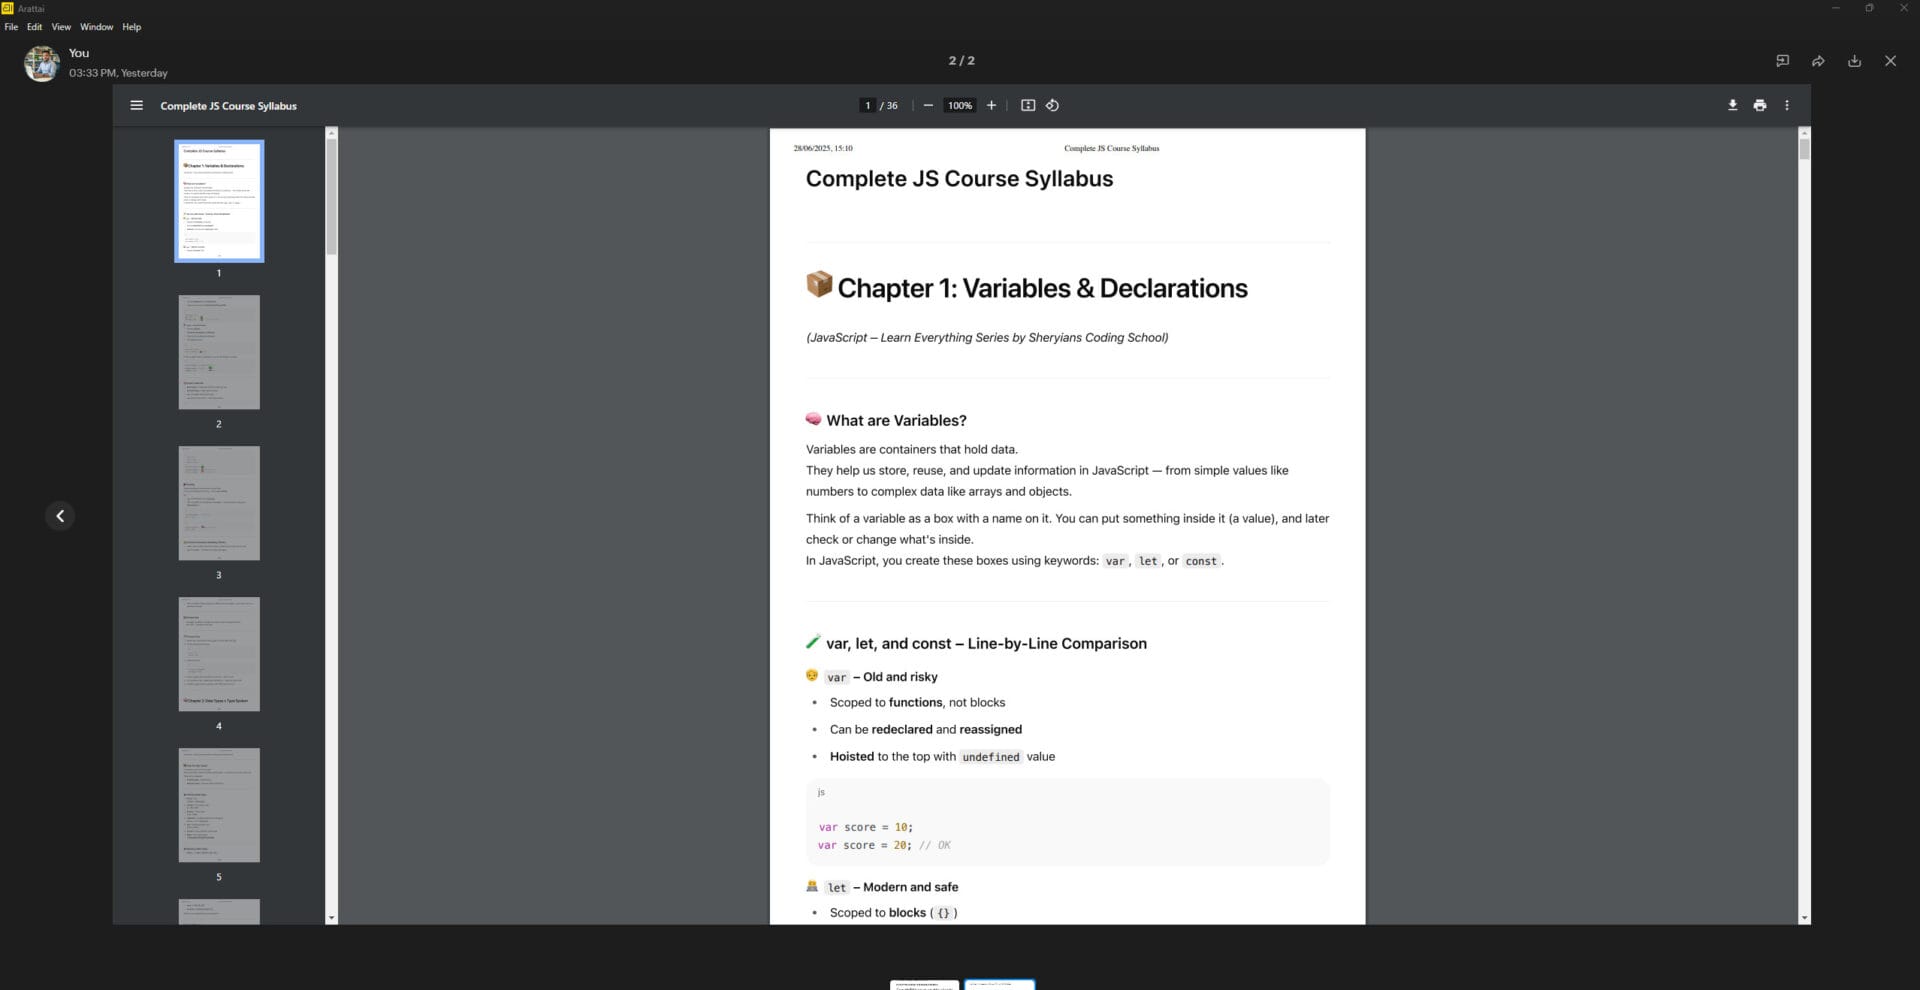Zoom out with the minus button
The image size is (1920, 990).
tap(928, 105)
